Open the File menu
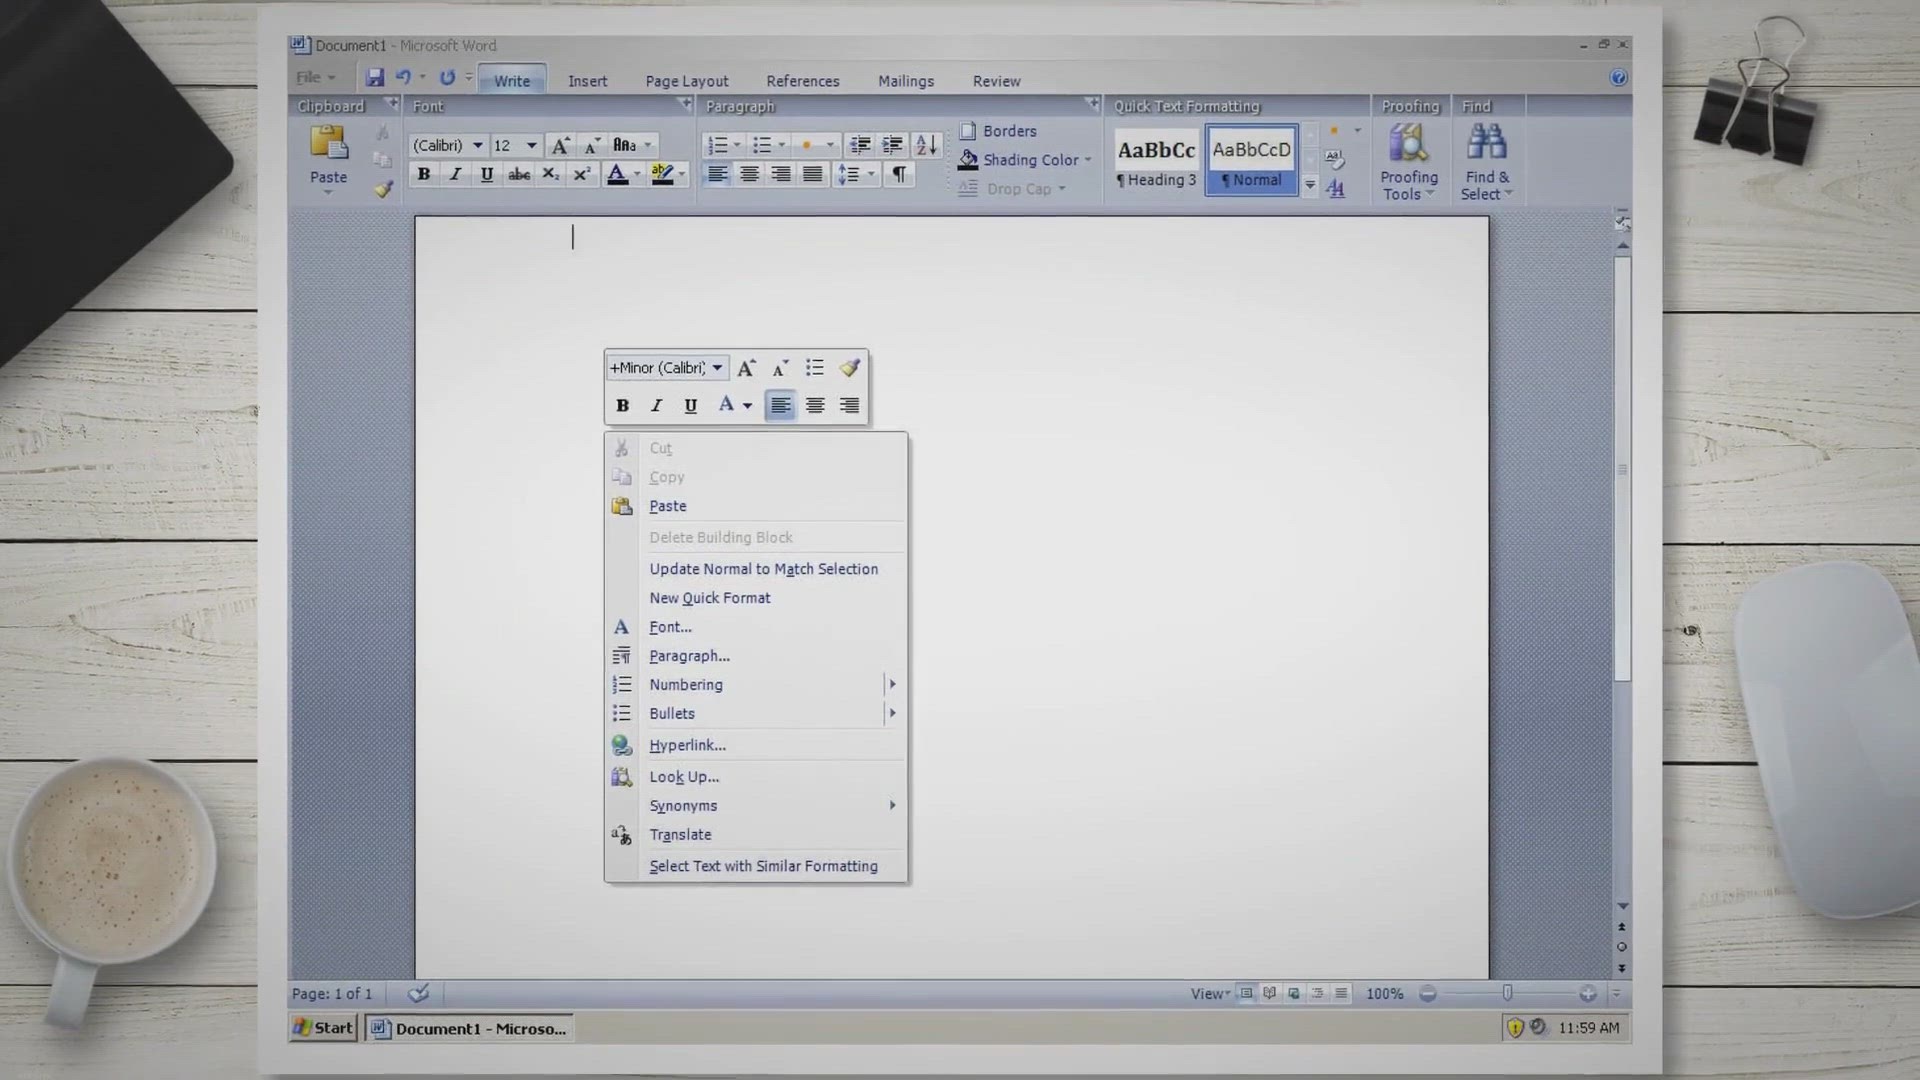 point(315,78)
